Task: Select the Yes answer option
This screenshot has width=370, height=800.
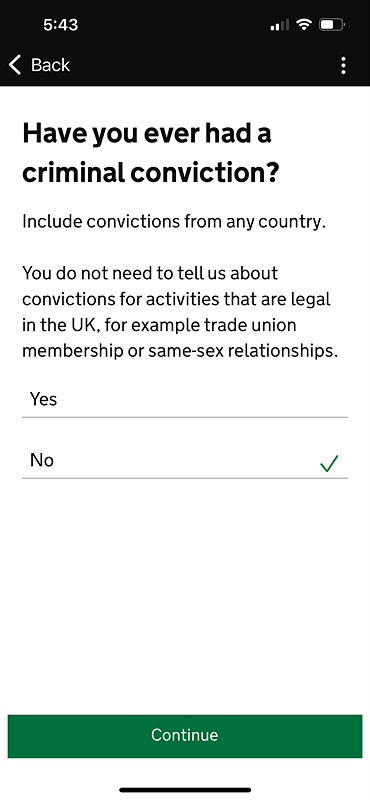Action: [x=185, y=399]
